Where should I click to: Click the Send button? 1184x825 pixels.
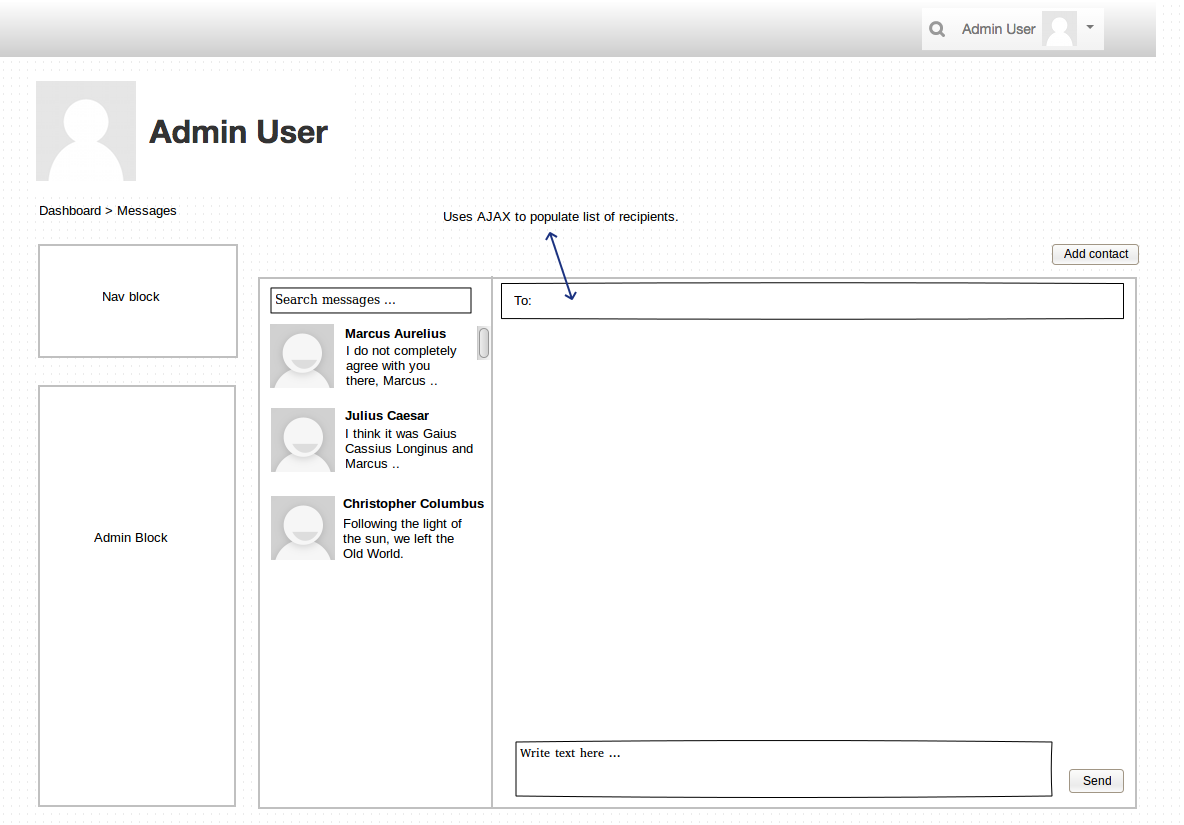click(x=1096, y=780)
